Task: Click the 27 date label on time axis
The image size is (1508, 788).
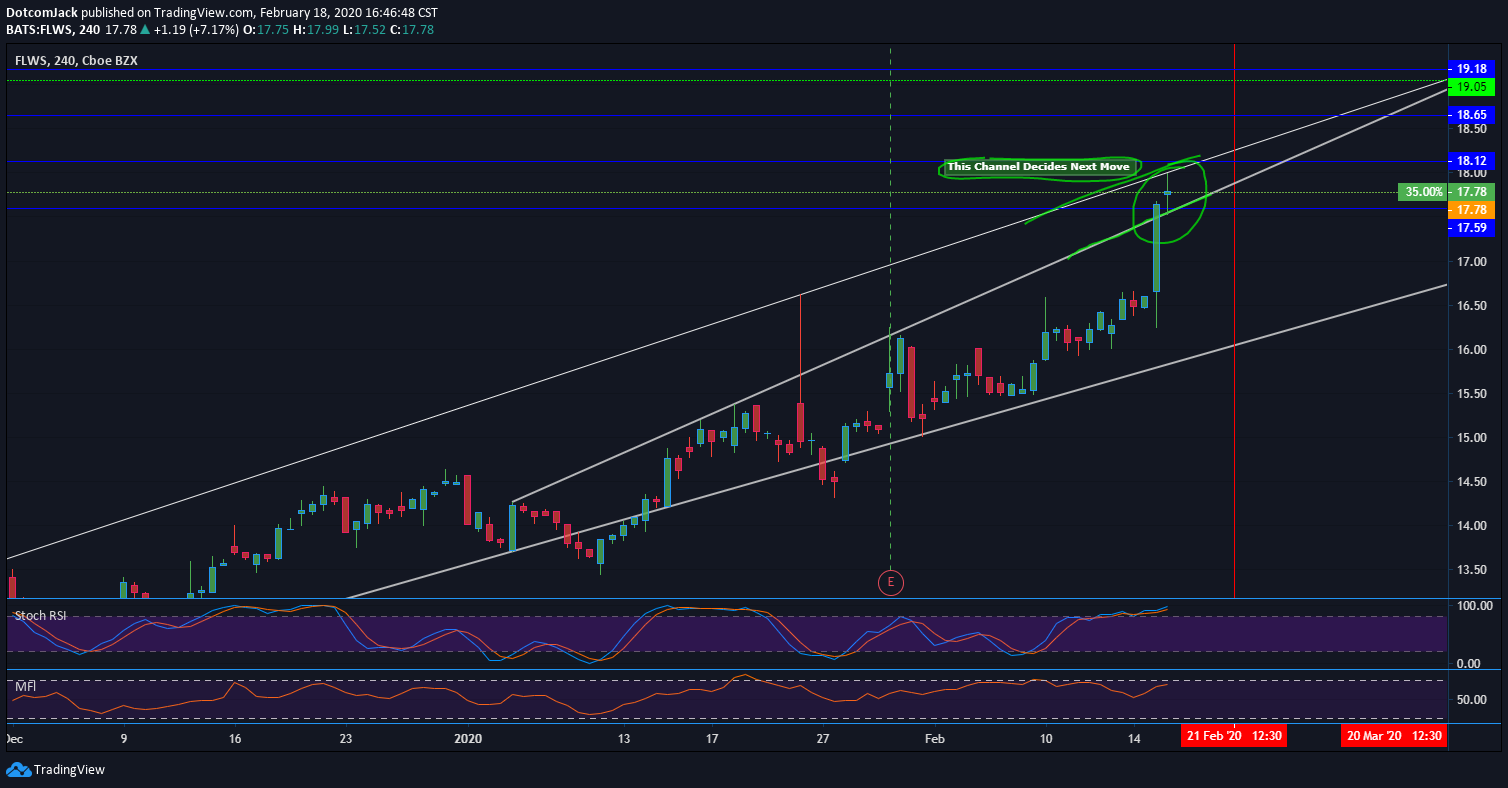Action: point(823,739)
